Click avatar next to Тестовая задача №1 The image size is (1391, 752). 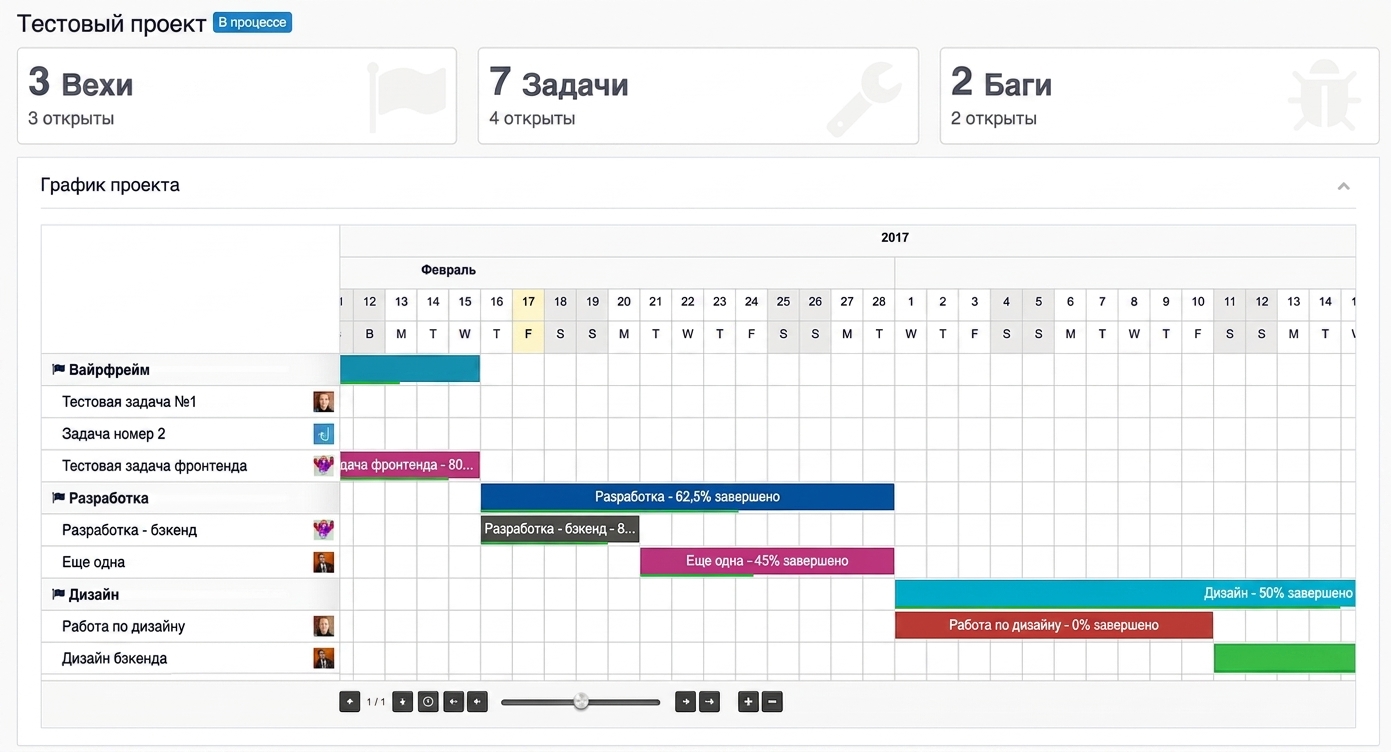323,402
